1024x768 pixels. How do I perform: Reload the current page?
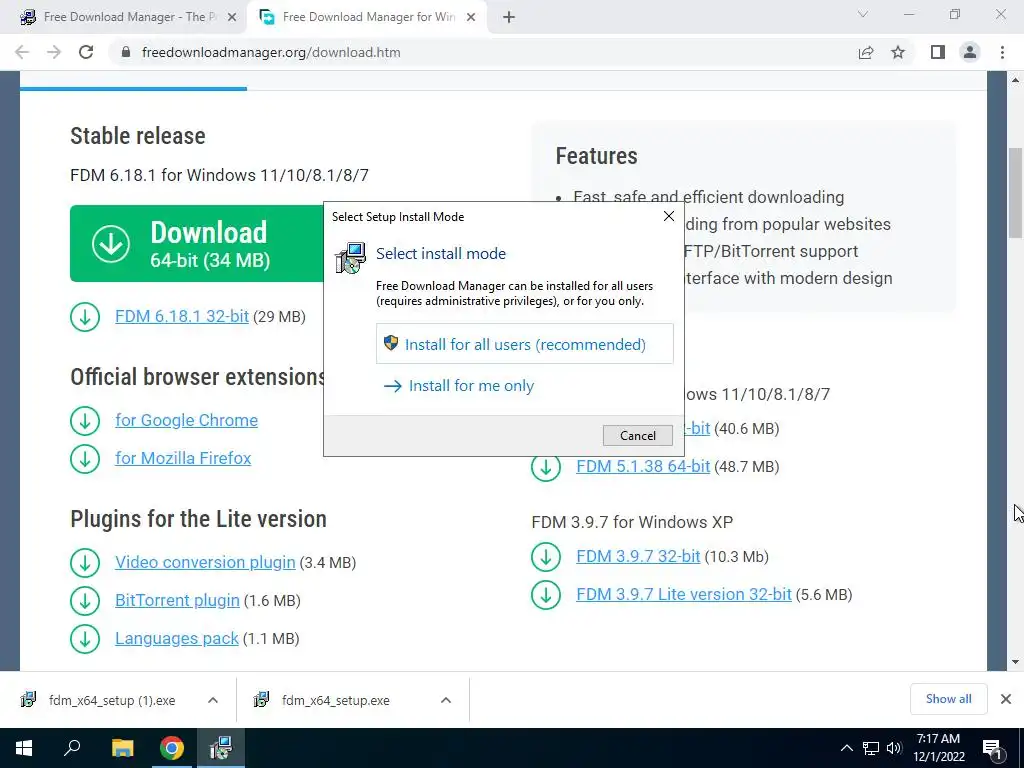86,52
